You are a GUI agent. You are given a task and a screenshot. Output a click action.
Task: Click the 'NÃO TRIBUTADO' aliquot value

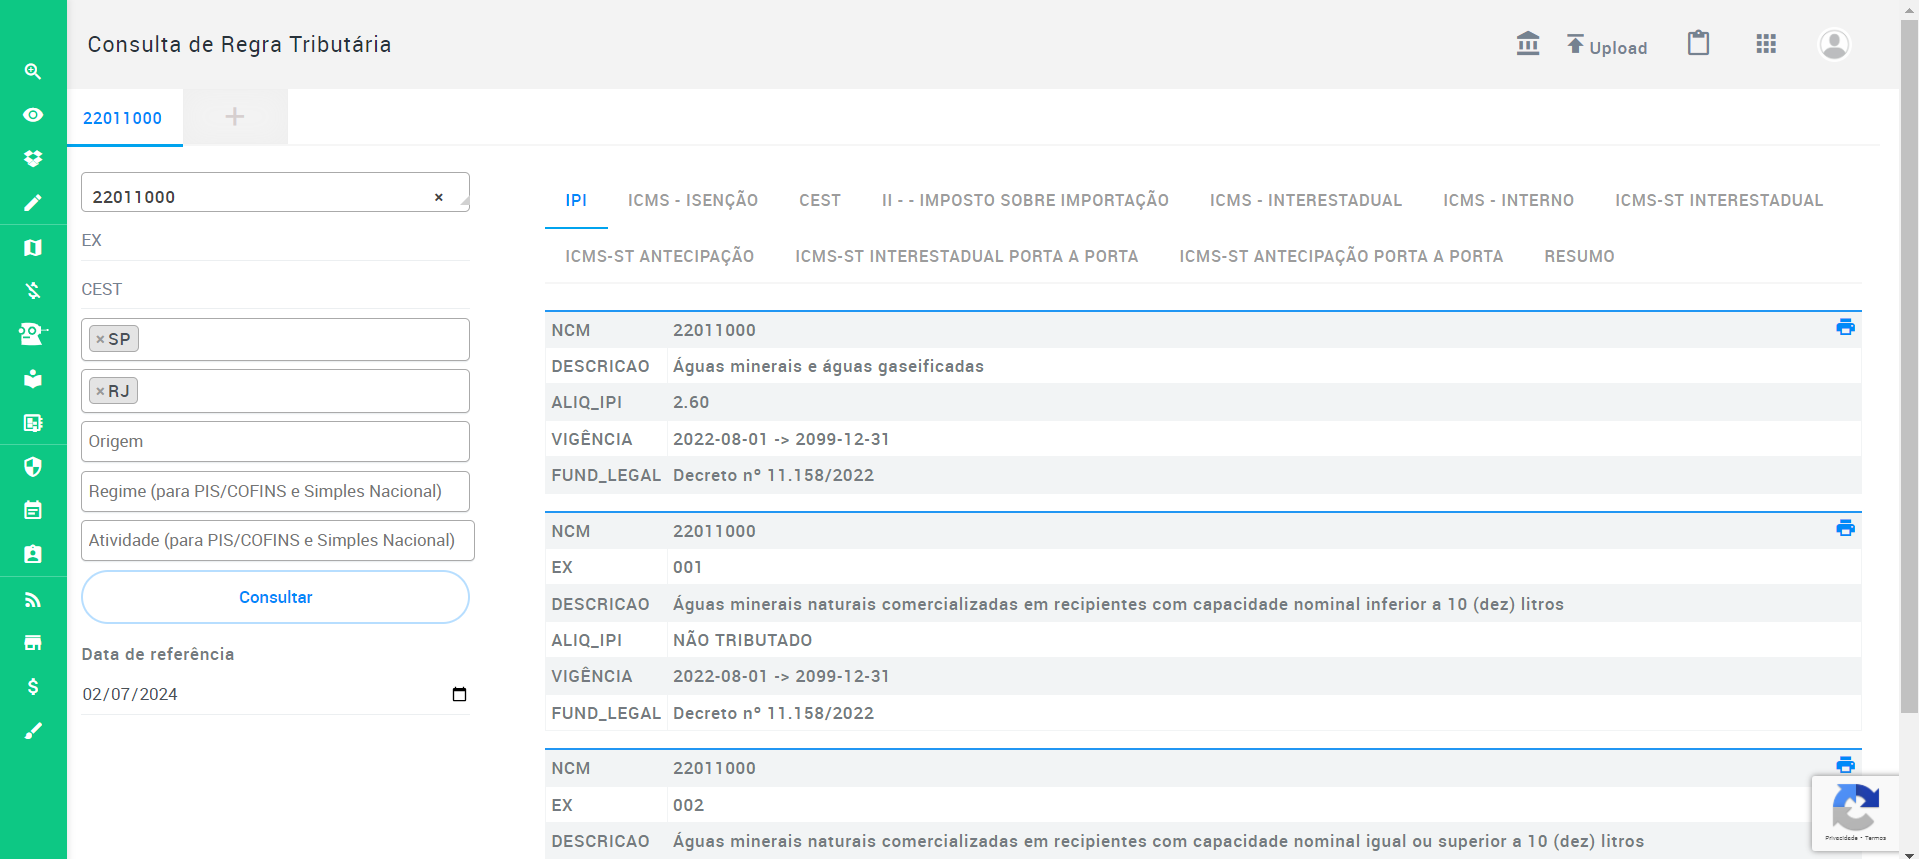tap(742, 640)
